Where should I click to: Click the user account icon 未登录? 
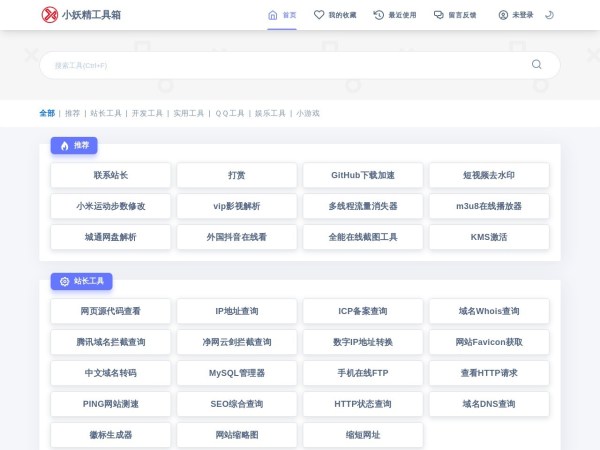coord(503,15)
